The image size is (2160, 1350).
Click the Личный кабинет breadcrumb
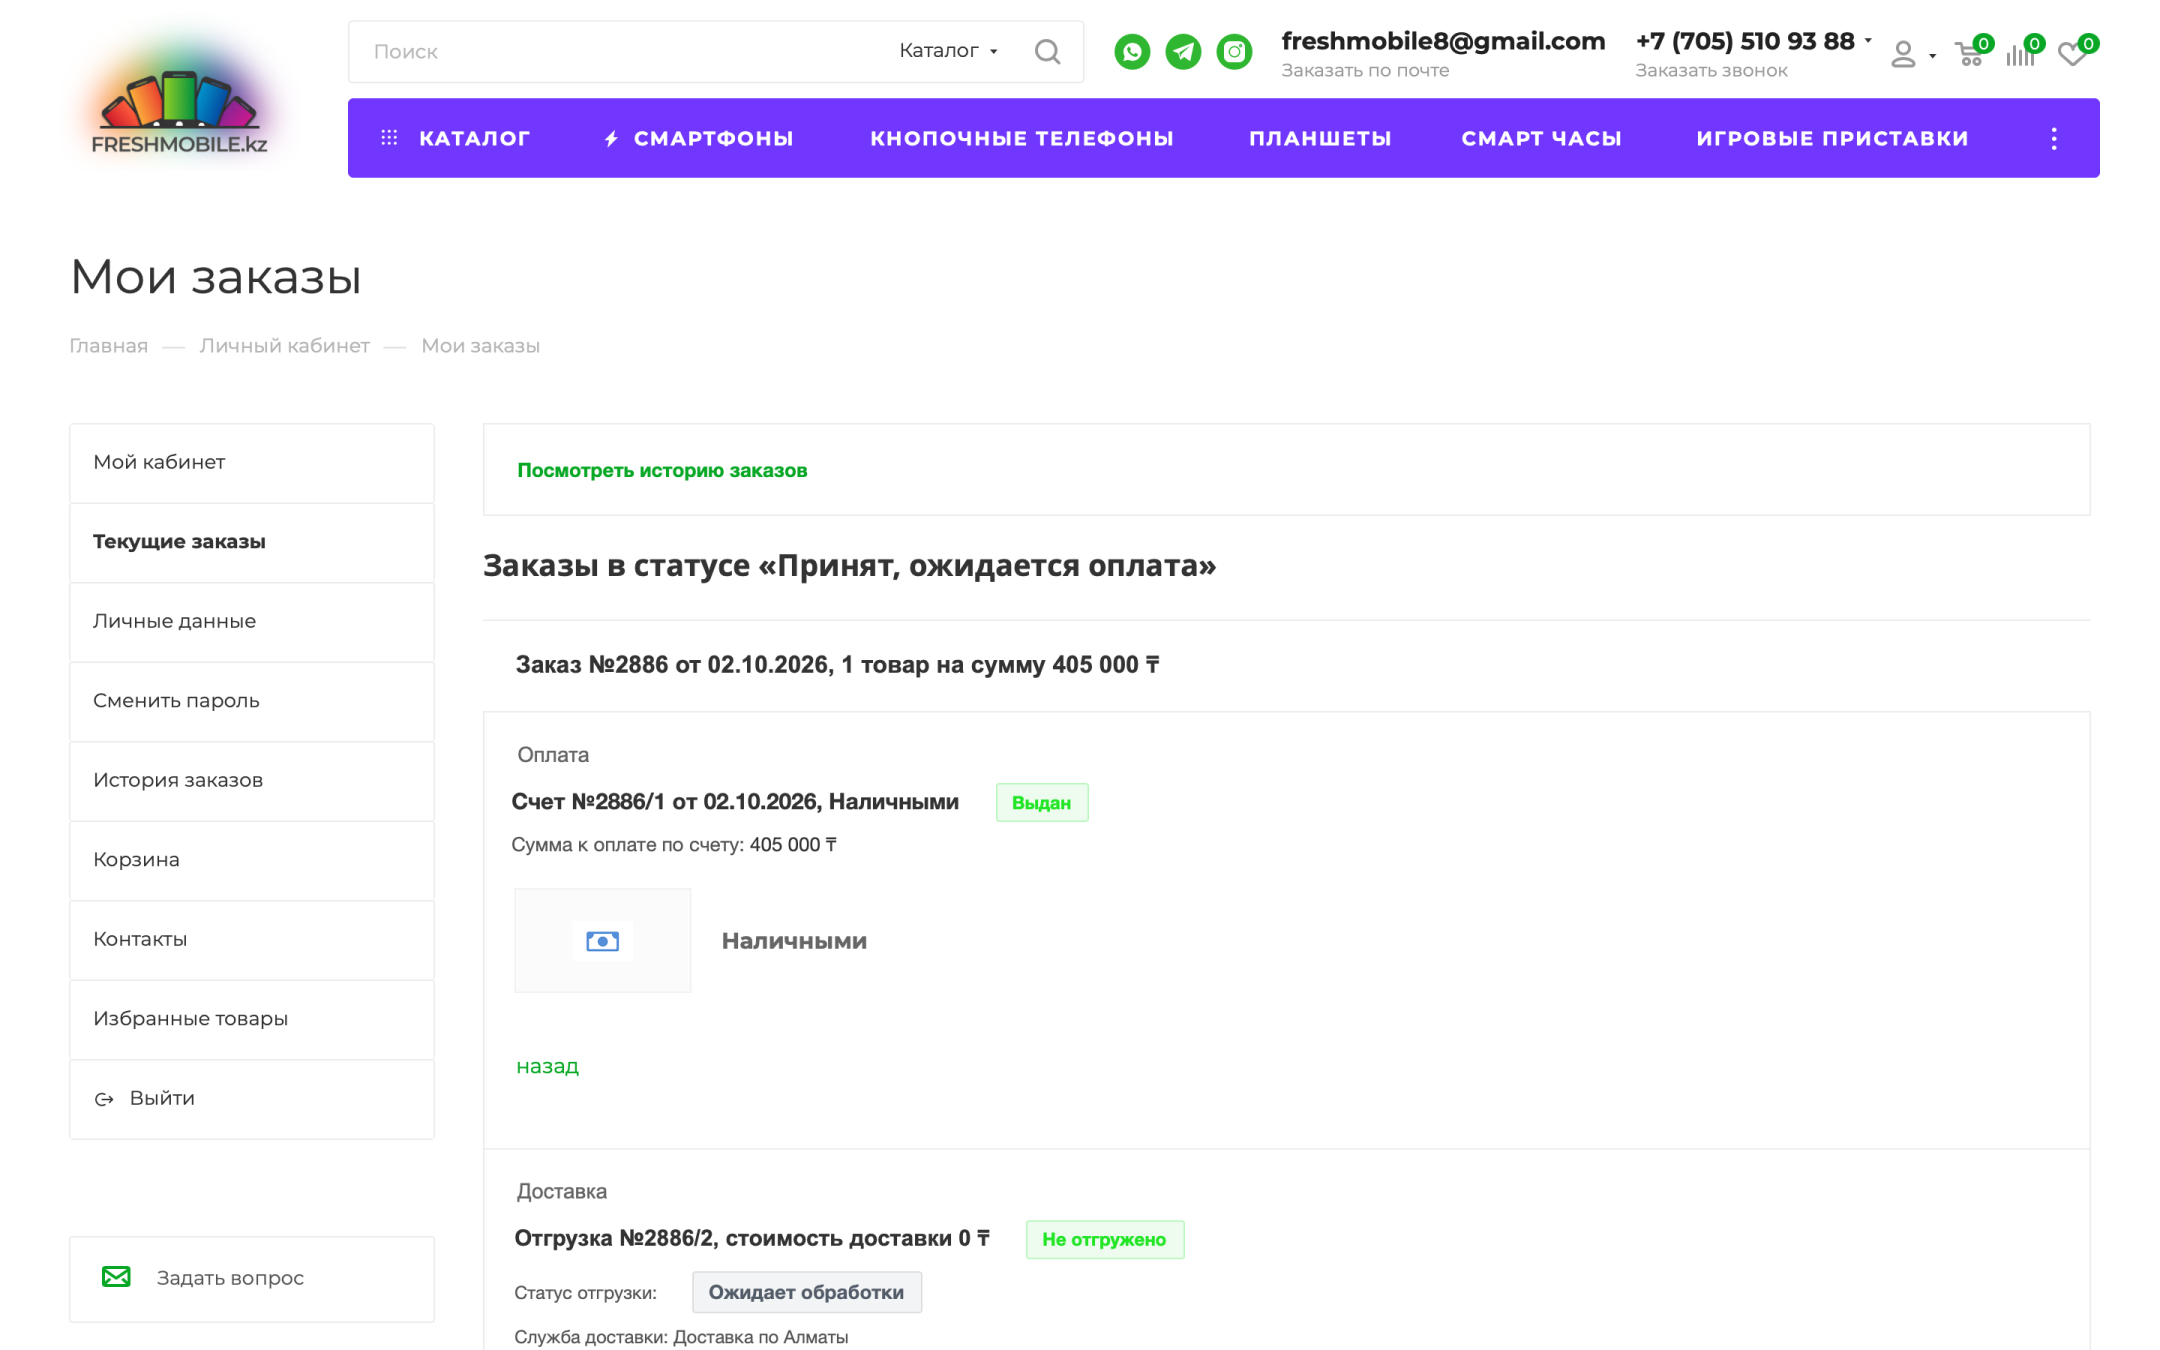[x=284, y=346]
